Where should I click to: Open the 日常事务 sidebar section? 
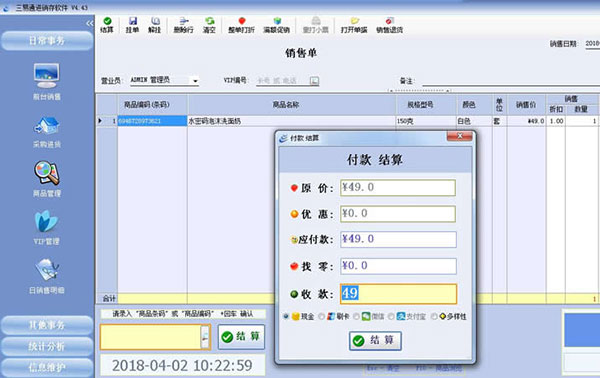click(47, 41)
